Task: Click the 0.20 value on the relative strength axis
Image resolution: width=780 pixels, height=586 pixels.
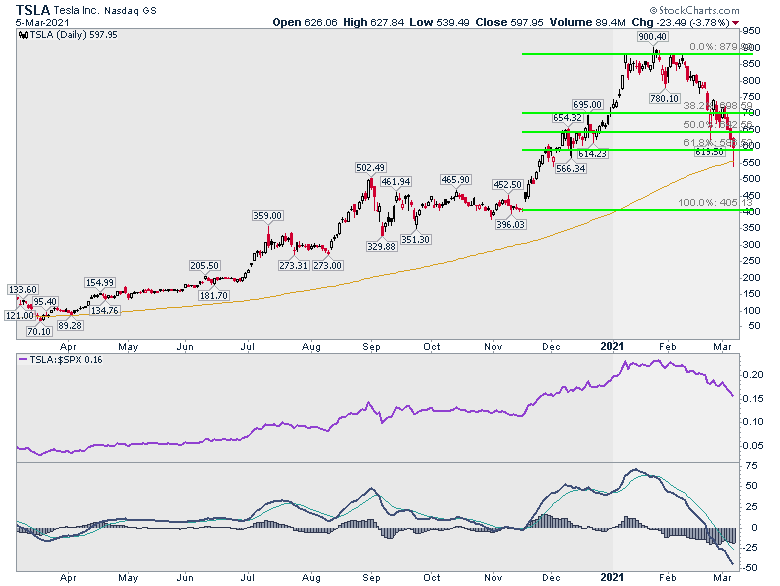Action: tap(753, 374)
